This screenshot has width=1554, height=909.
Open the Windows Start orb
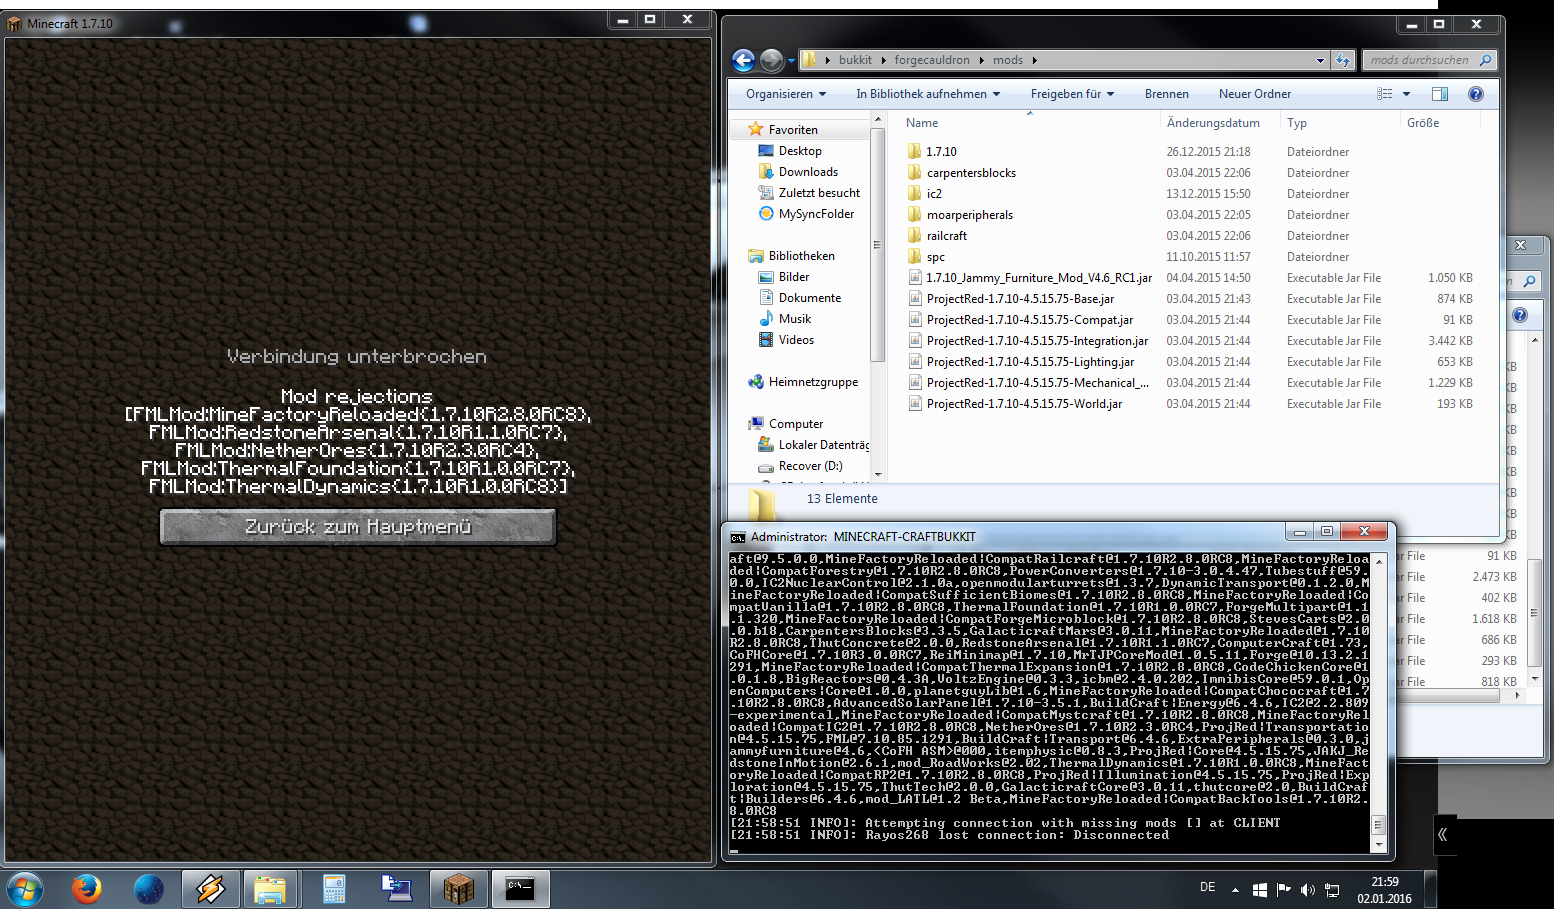(x=25, y=888)
